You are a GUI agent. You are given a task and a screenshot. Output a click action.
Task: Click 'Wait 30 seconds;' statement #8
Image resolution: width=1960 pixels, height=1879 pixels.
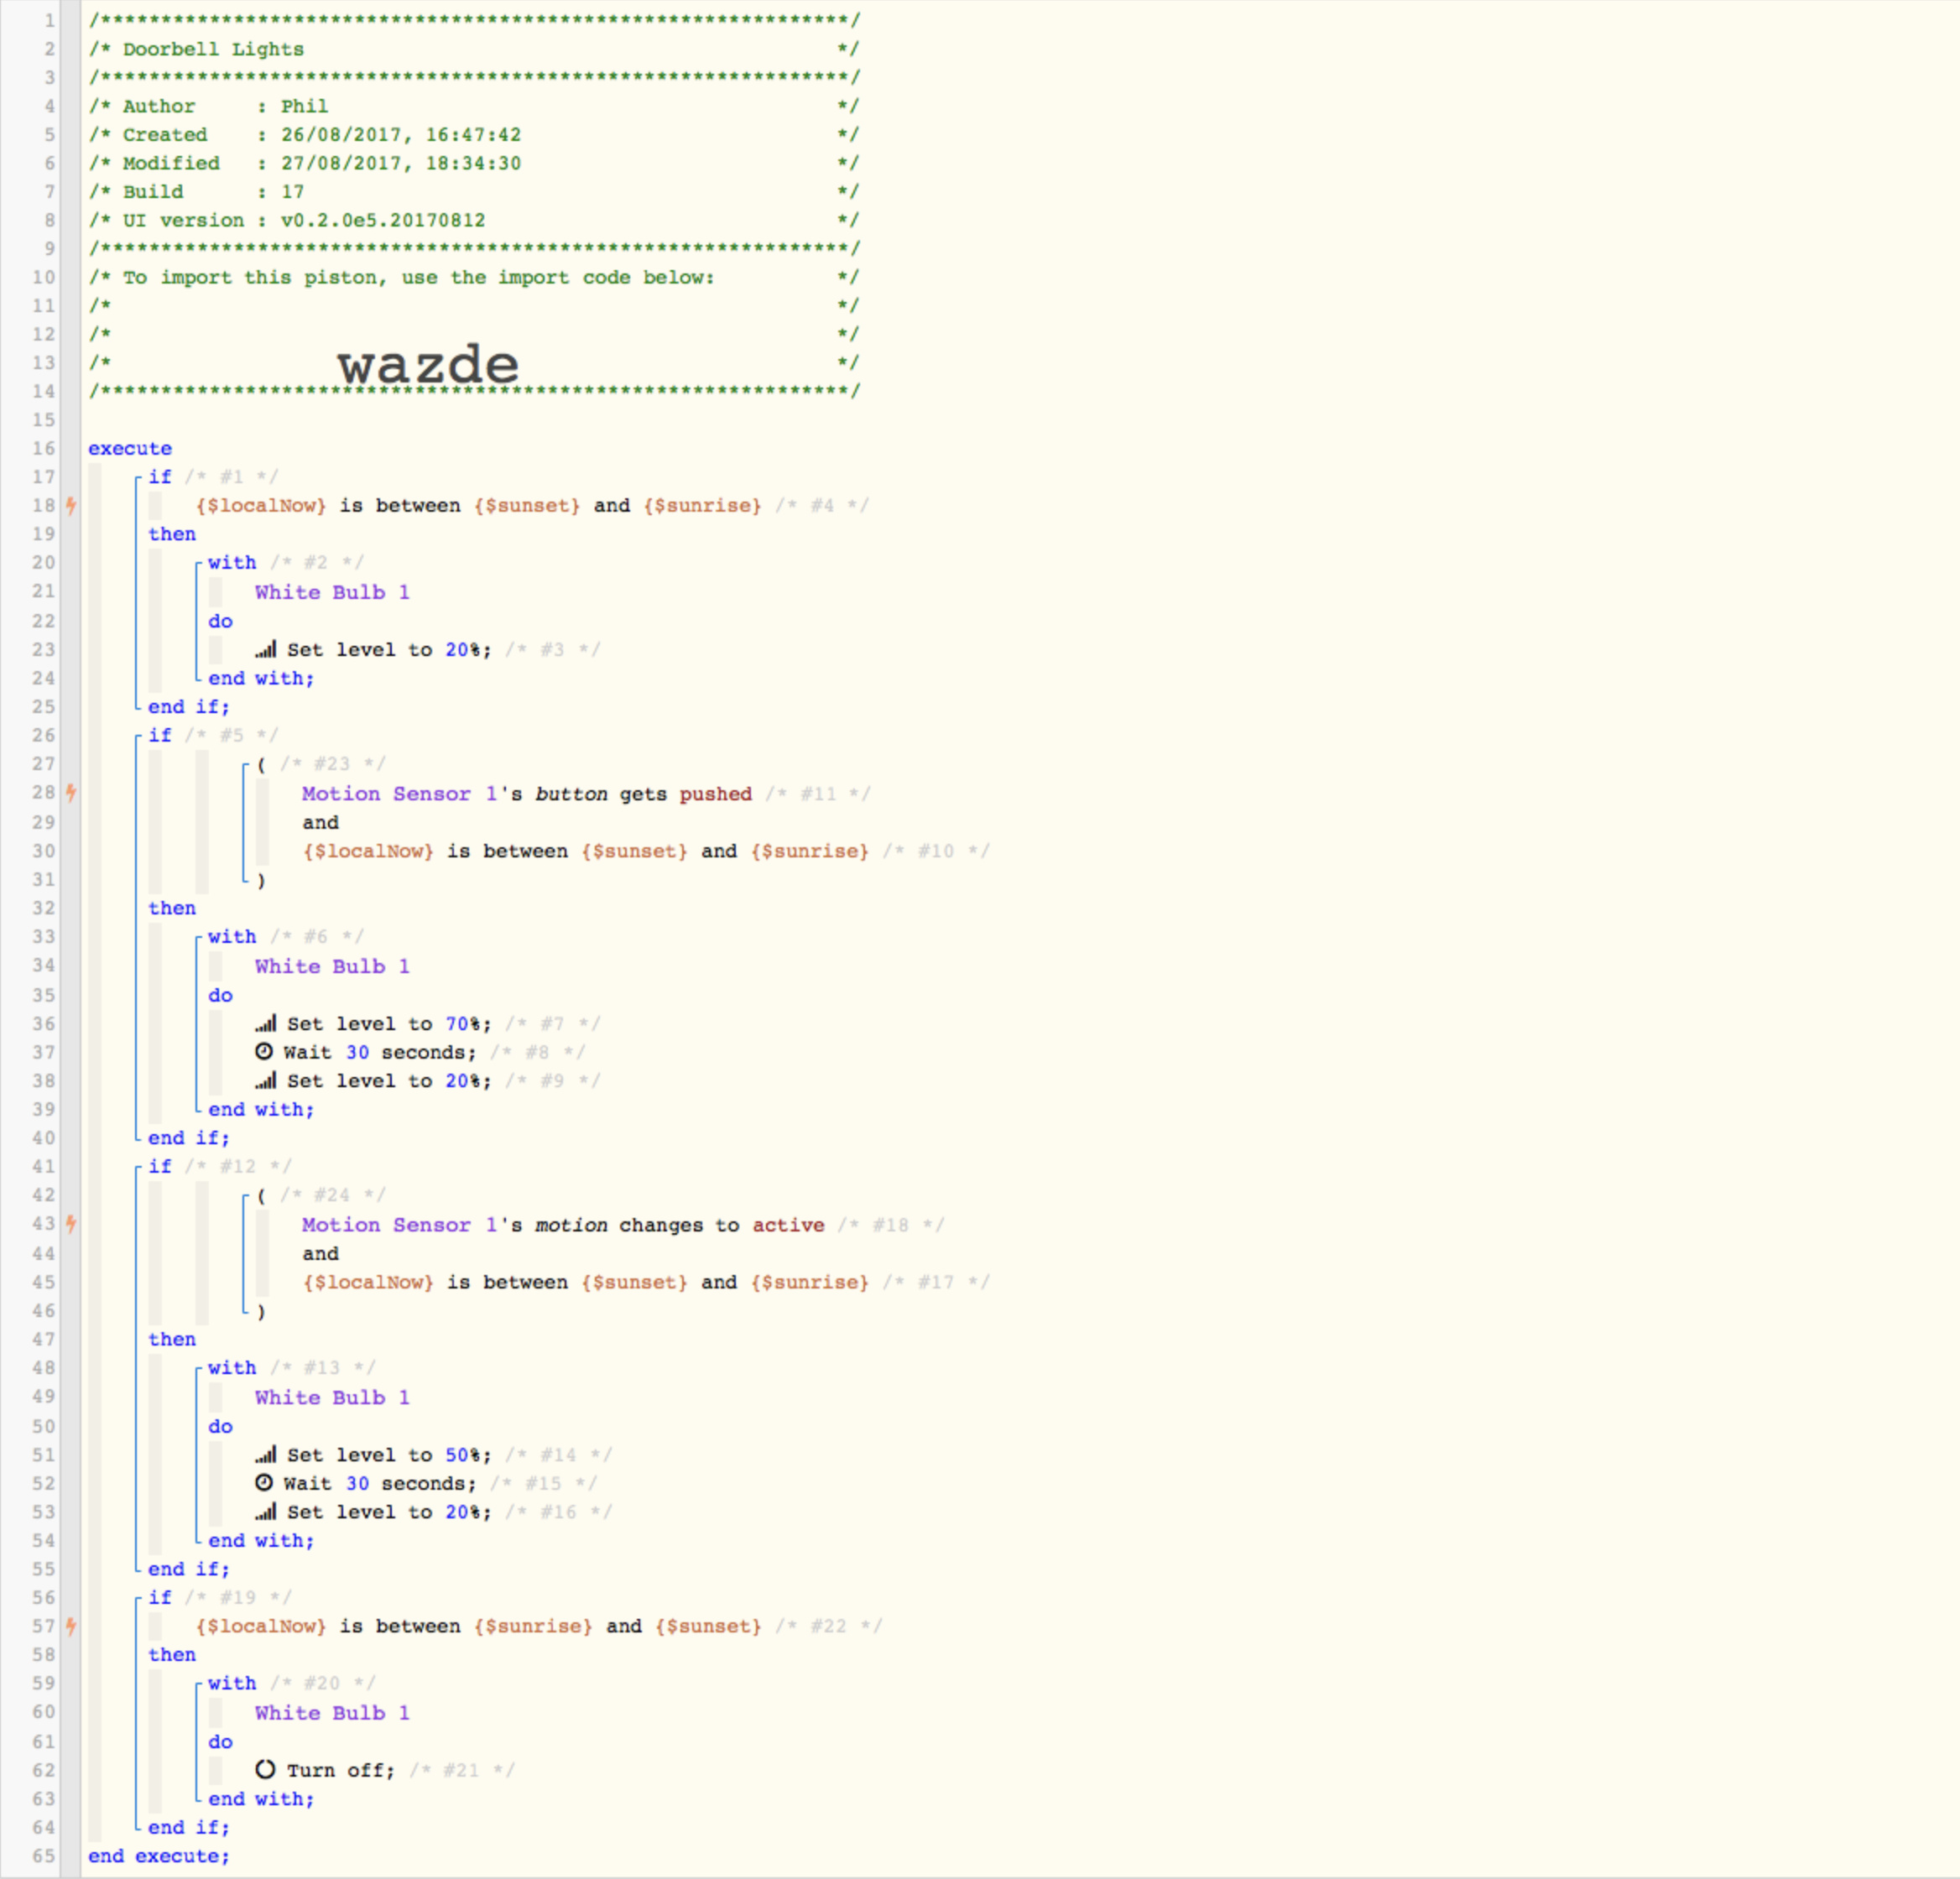(380, 1052)
